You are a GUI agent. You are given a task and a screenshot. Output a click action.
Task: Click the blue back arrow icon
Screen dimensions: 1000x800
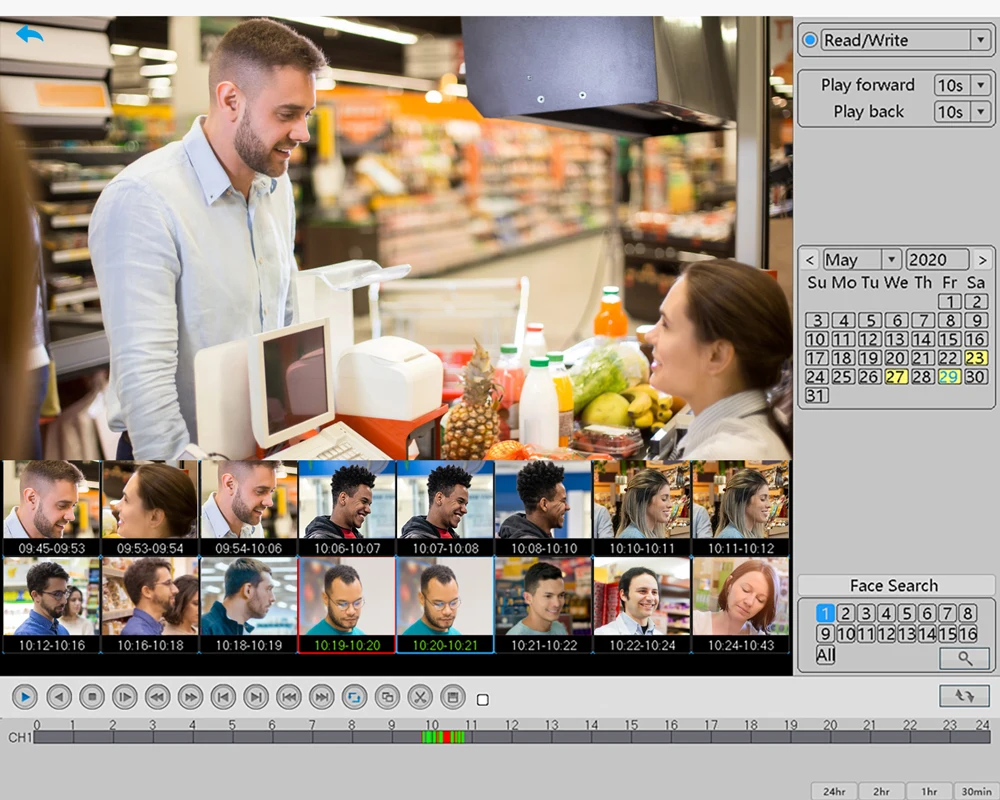pyautogui.click(x=29, y=35)
